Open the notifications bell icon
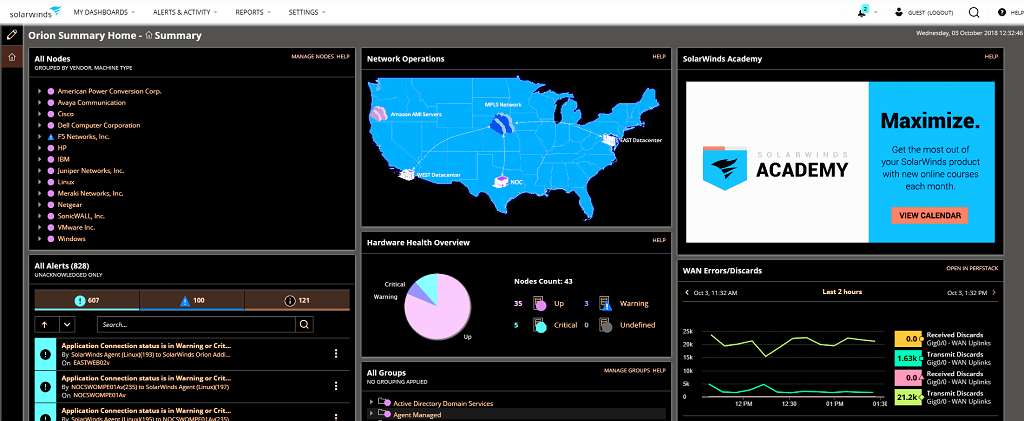Image resolution: width=1024 pixels, height=421 pixels. coord(863,12)
